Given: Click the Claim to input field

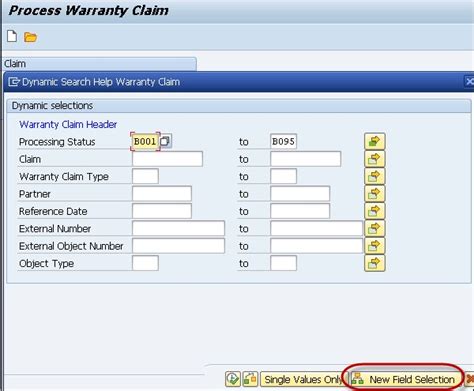Looking at the screenshot, I should point(306,159).
